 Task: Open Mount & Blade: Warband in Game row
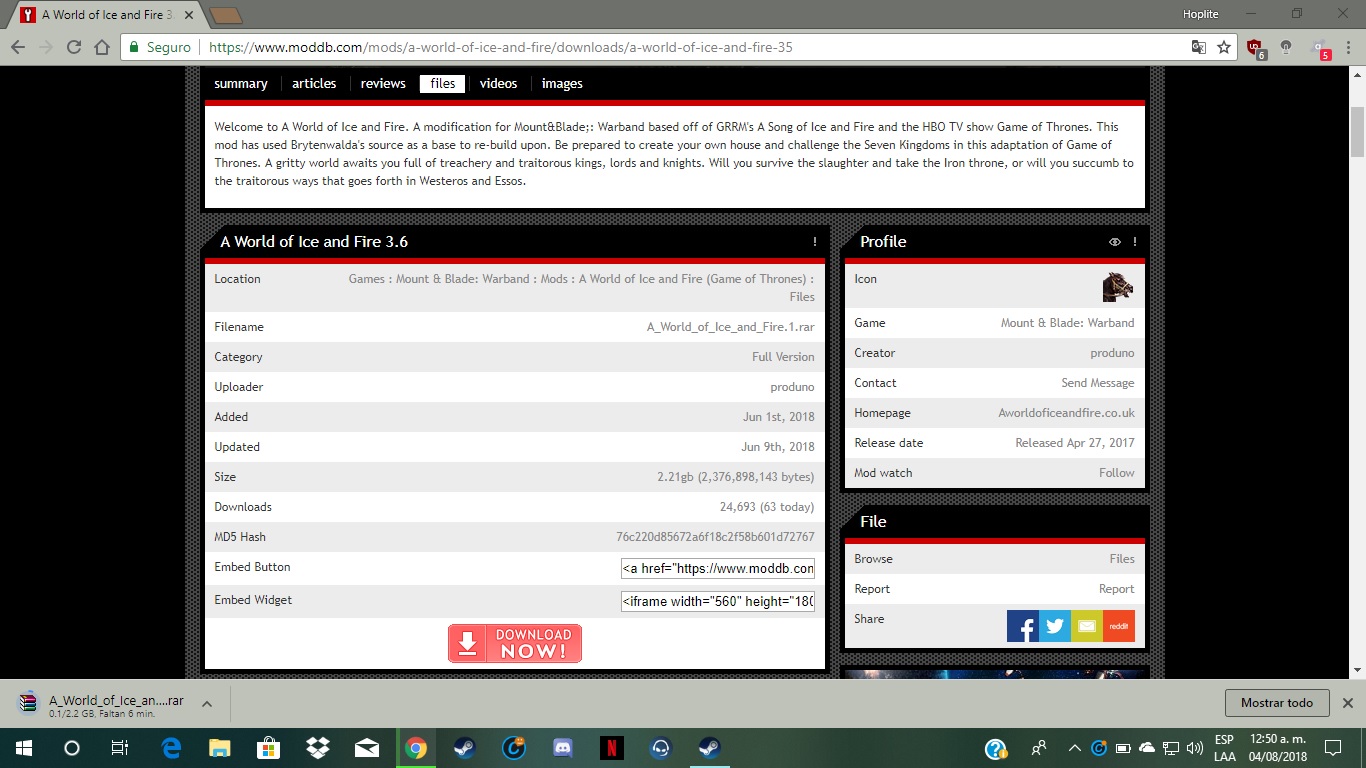pos(1068,323)
